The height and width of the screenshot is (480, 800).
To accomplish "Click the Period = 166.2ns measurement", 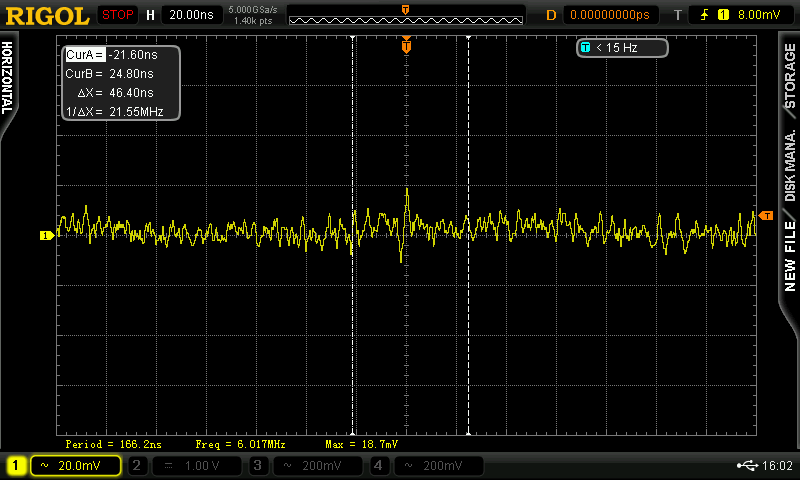I will 113,444.
